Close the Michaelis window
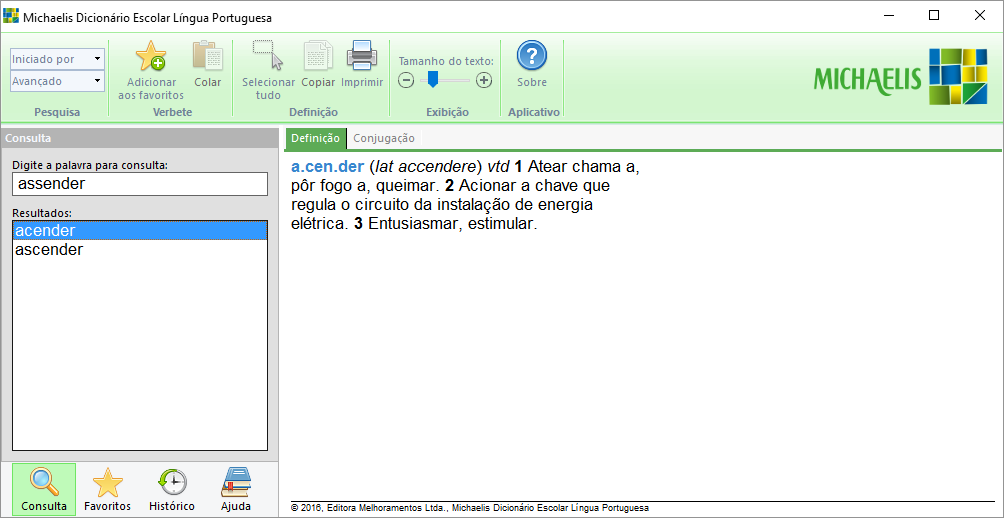This screenshot has height=518, width=1004. tap(980, 16)
